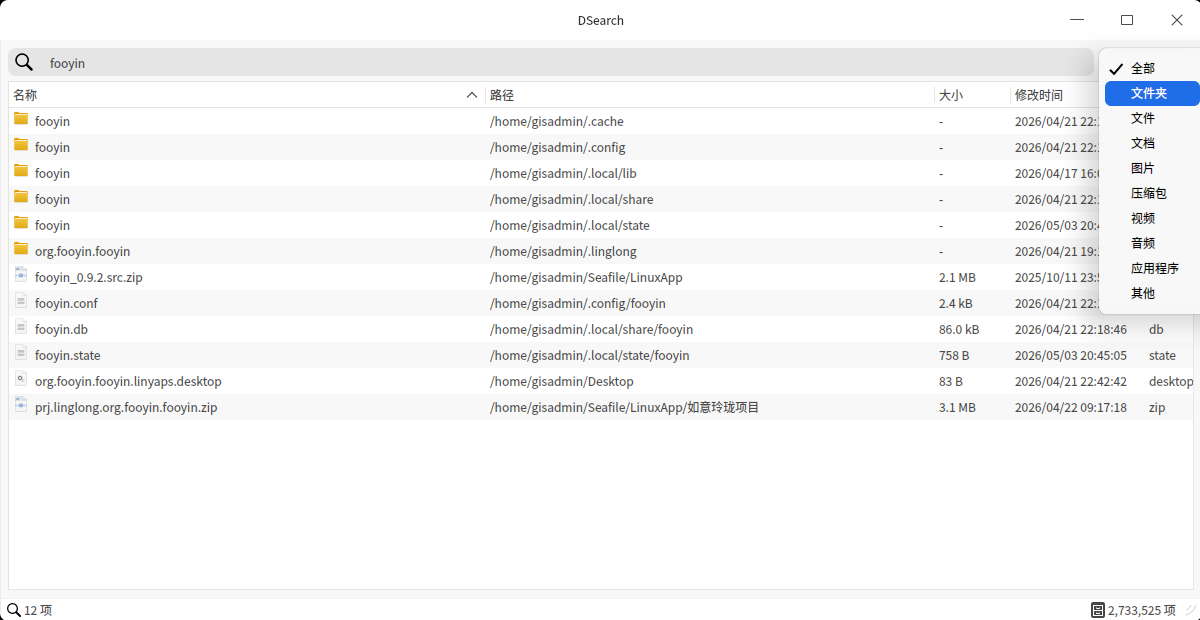Select 其他 in the filter menu
Image resolution: width=1200 pixels, height=620 pixels.
coord(1152,293)
